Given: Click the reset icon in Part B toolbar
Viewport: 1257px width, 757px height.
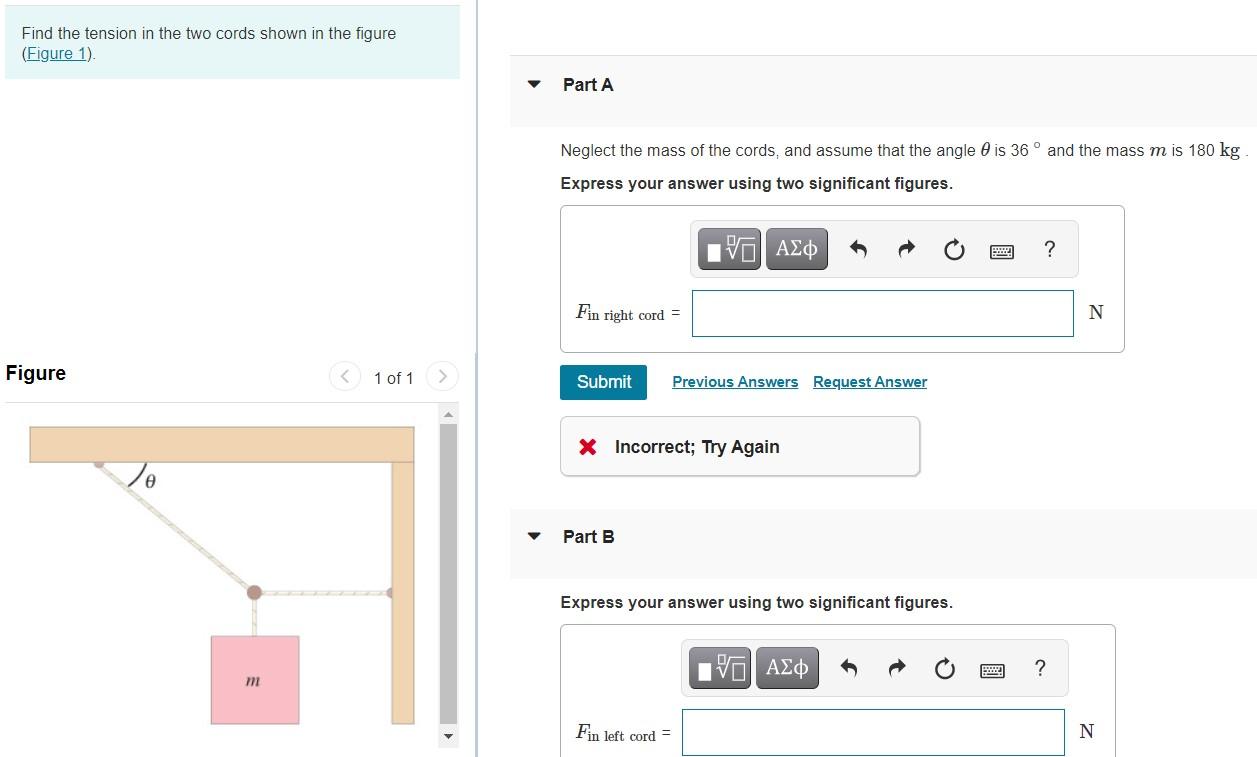Looking at the screenshot, I should pos(945,669).
